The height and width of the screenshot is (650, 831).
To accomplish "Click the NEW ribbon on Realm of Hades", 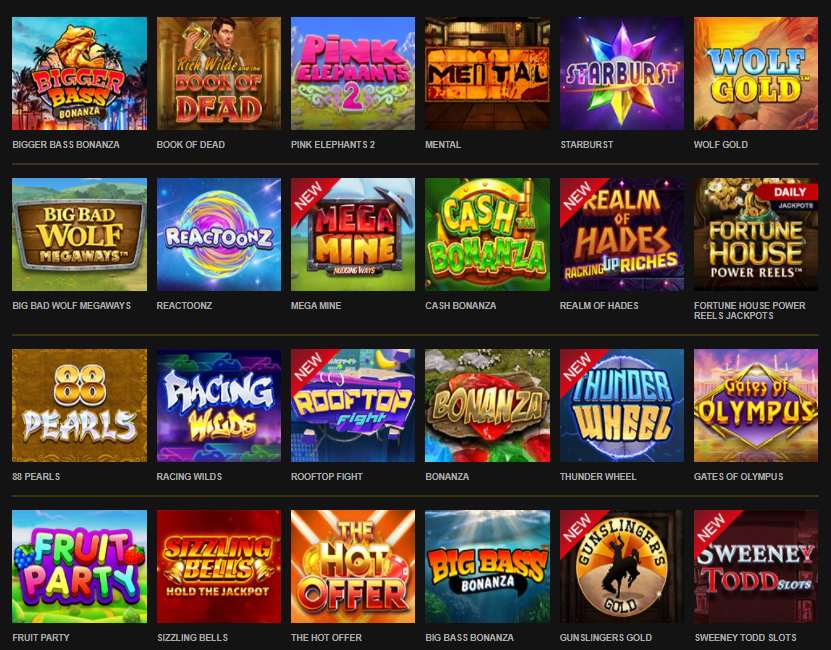I will [x=579, y=197].
